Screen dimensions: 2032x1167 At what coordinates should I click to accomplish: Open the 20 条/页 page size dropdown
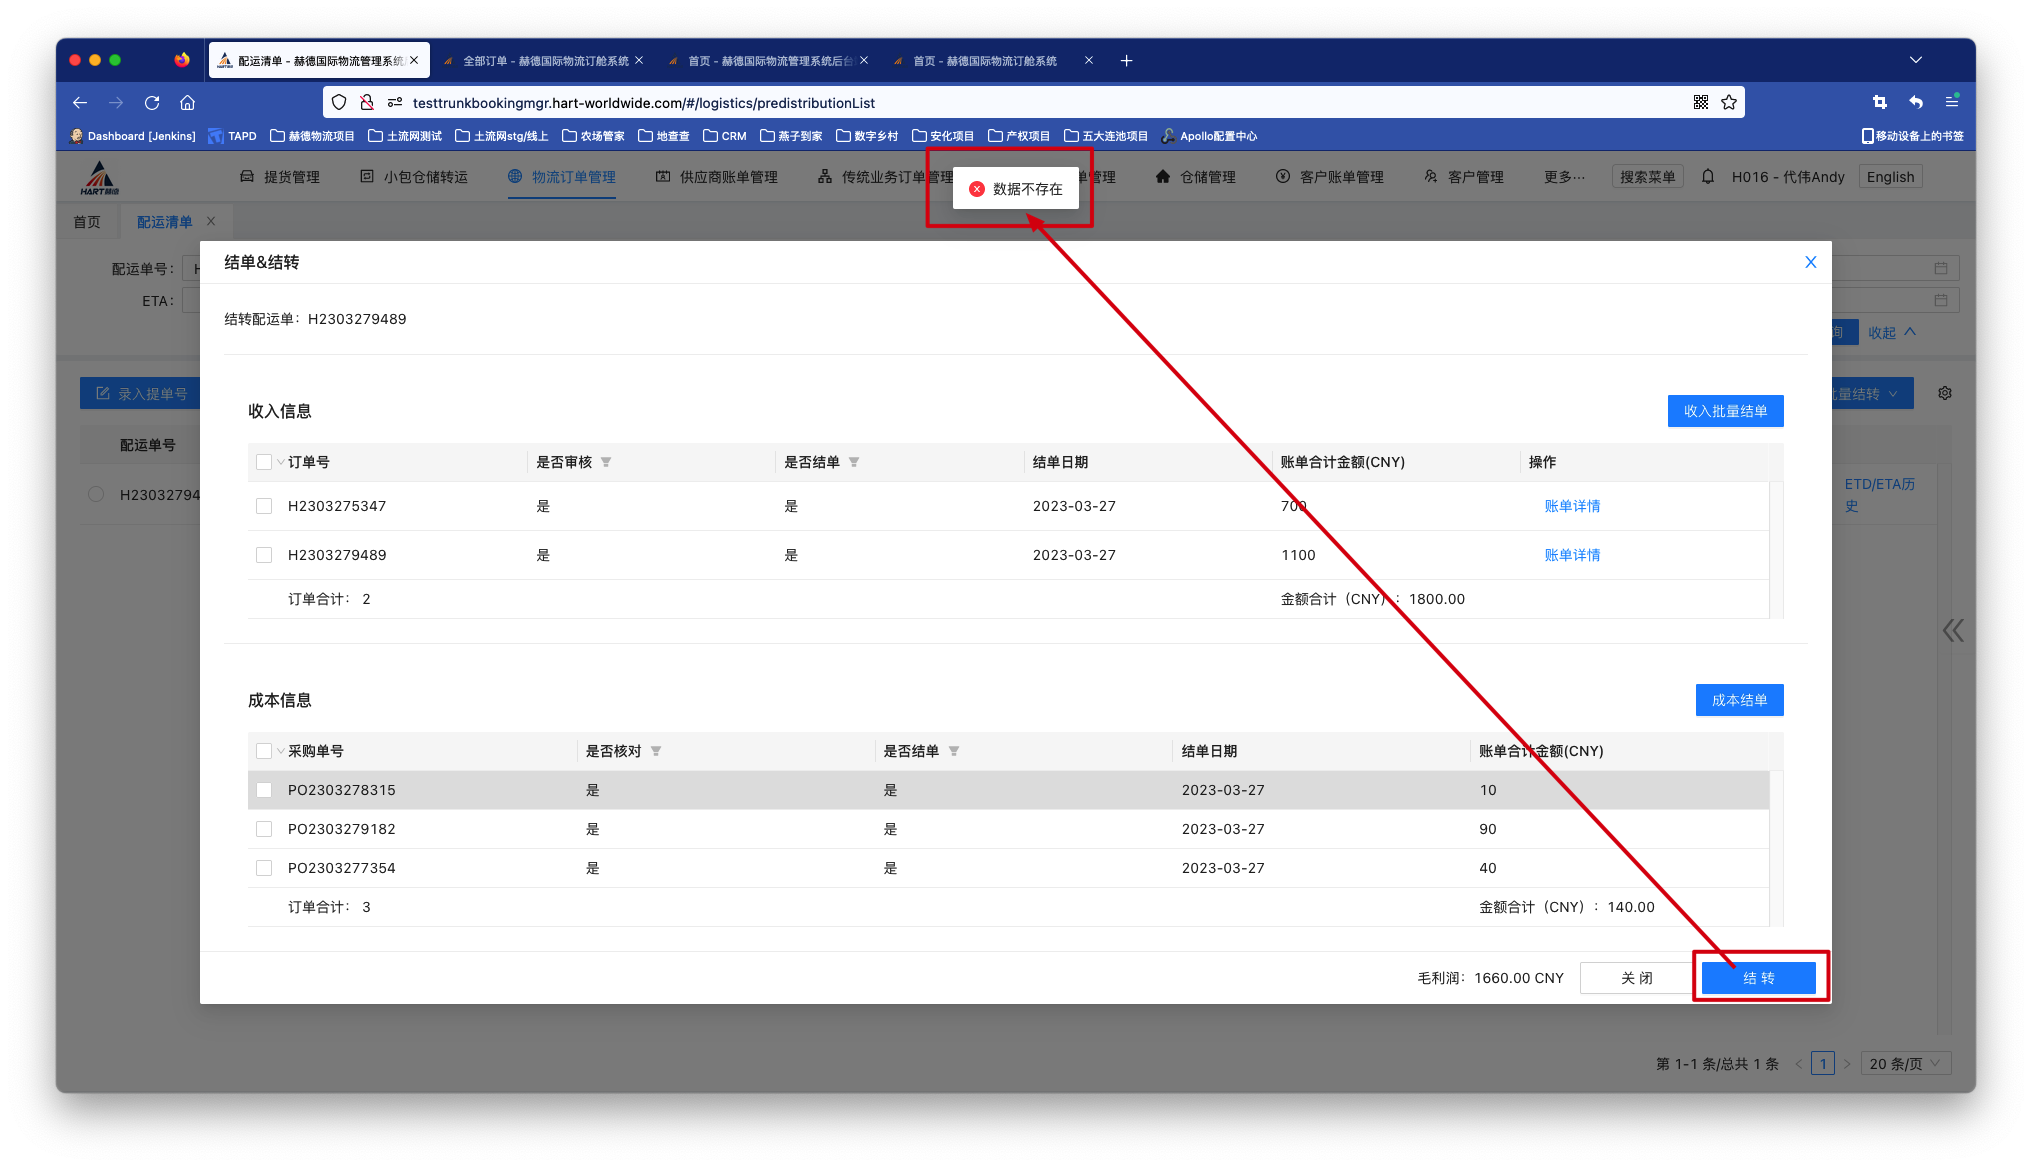click(x=1905, y=1064)
